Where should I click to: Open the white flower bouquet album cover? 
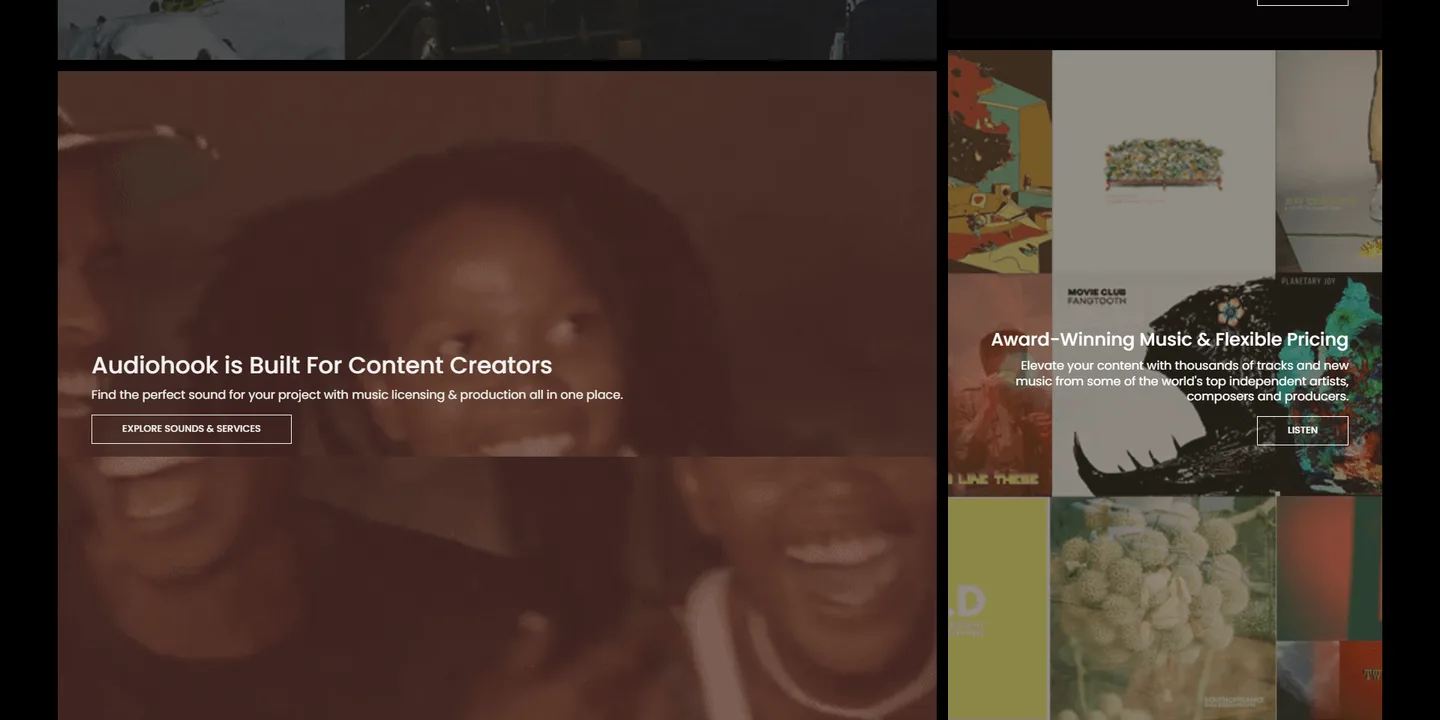click(1163, 608)
